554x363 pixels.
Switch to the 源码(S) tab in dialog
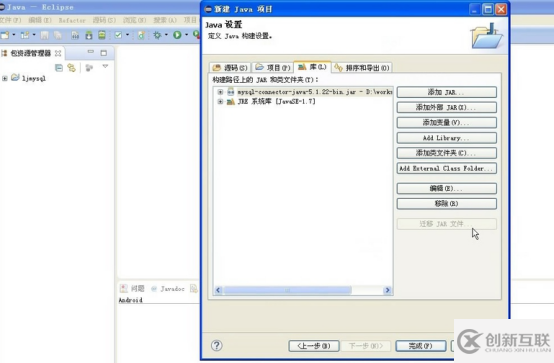[x=230, y=68]
